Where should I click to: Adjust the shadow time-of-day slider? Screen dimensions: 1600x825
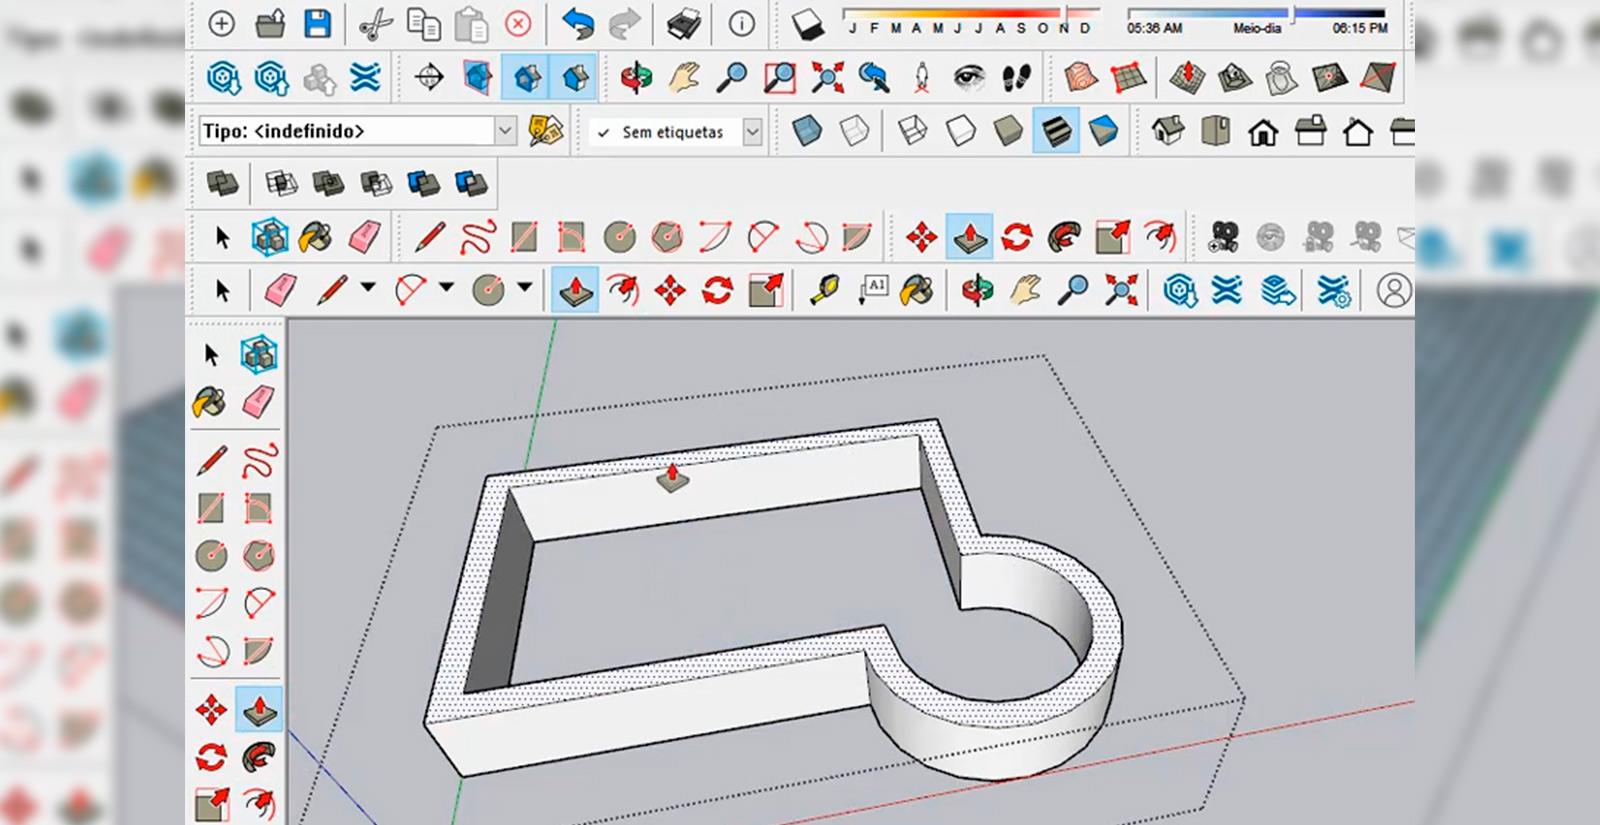click(x=1292, y=14)
